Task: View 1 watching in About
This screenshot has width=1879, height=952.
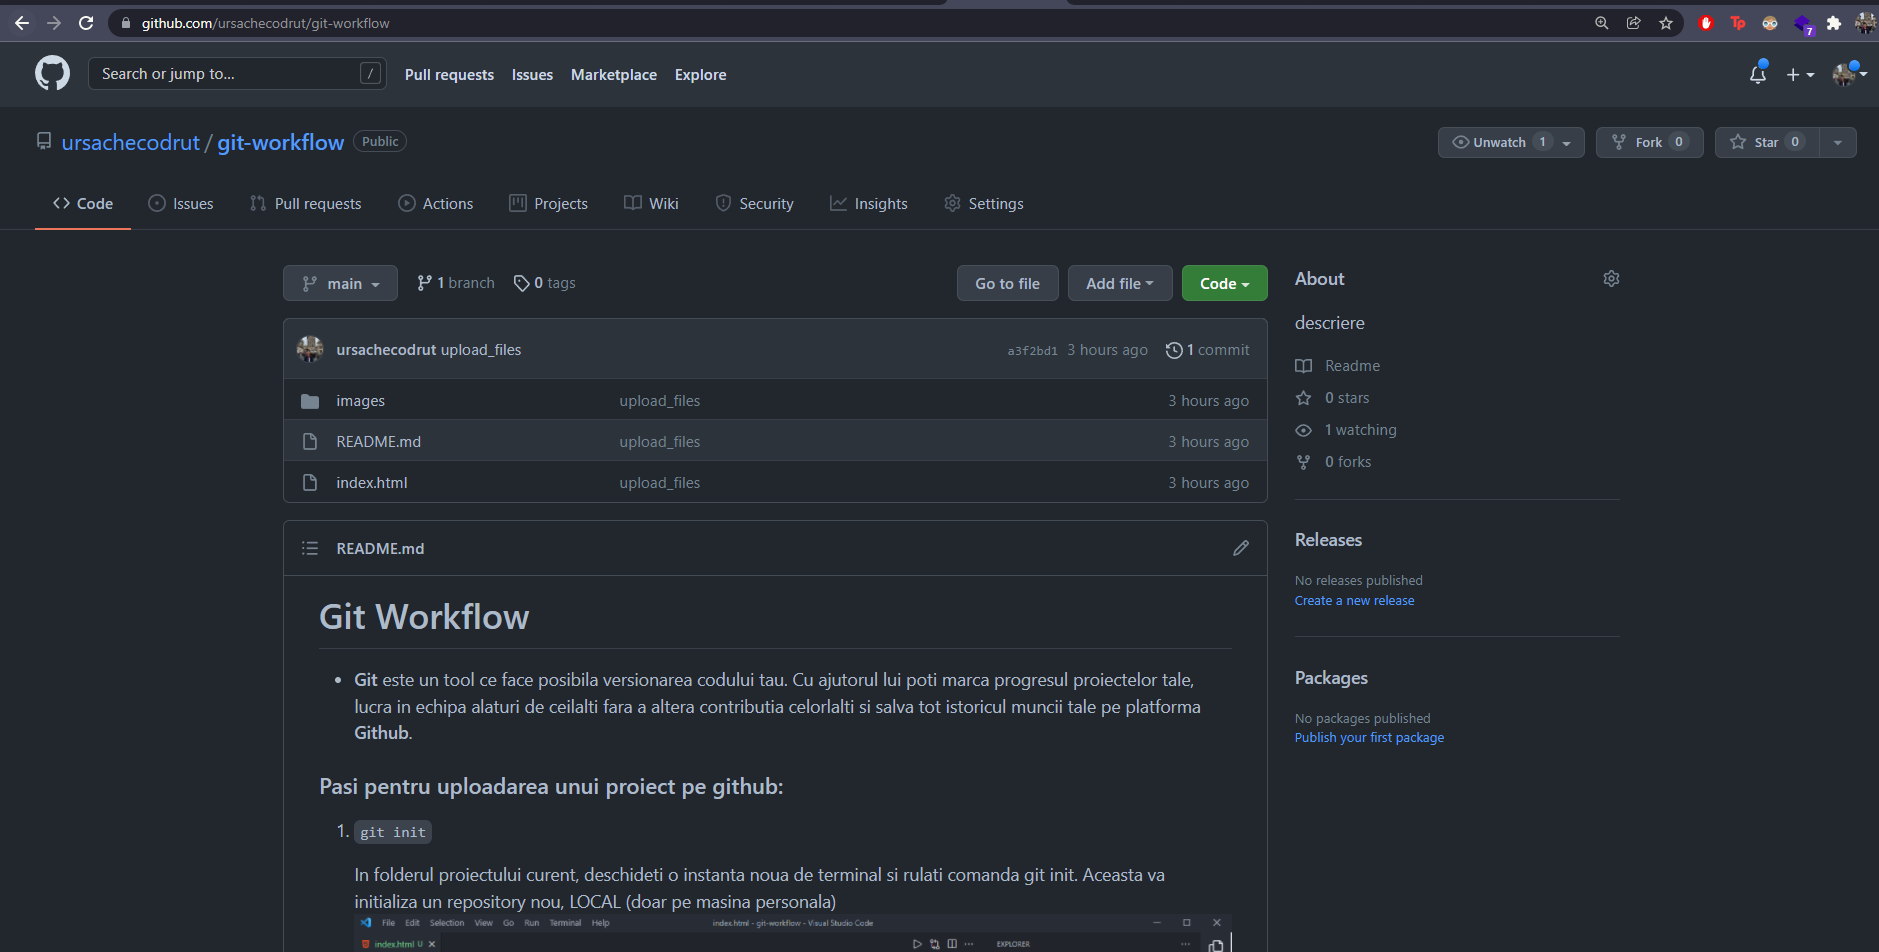Action: tap(1346, 430)
